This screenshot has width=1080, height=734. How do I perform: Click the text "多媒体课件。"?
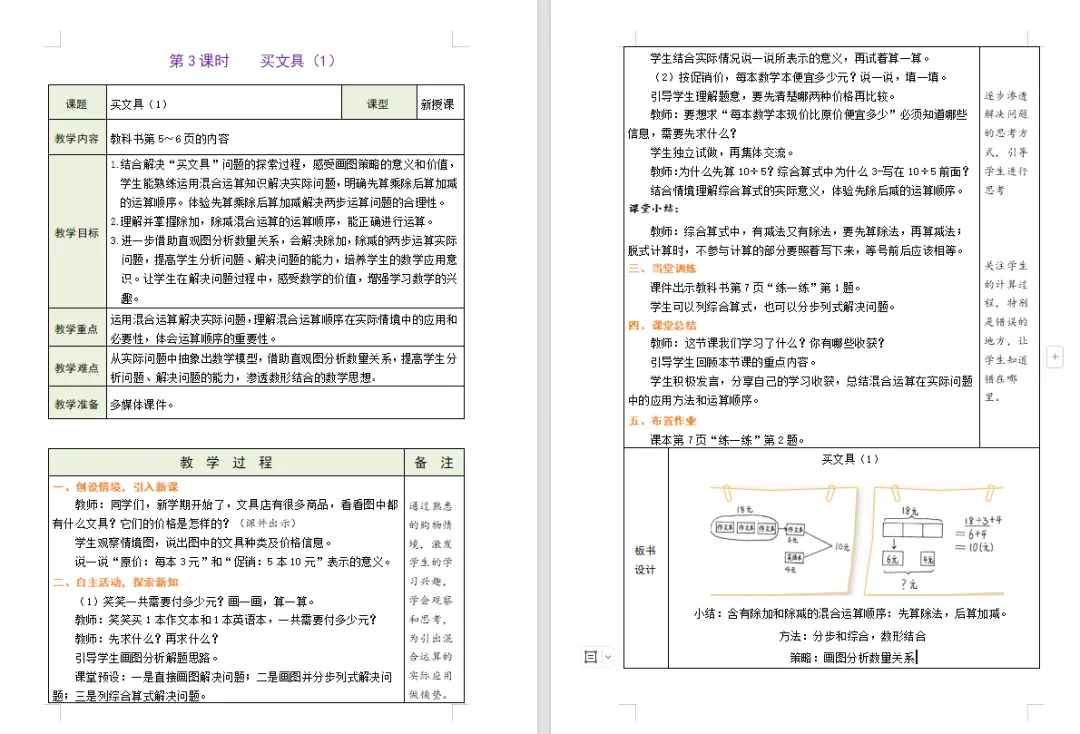pyautogui.click(x=142, y=404)
